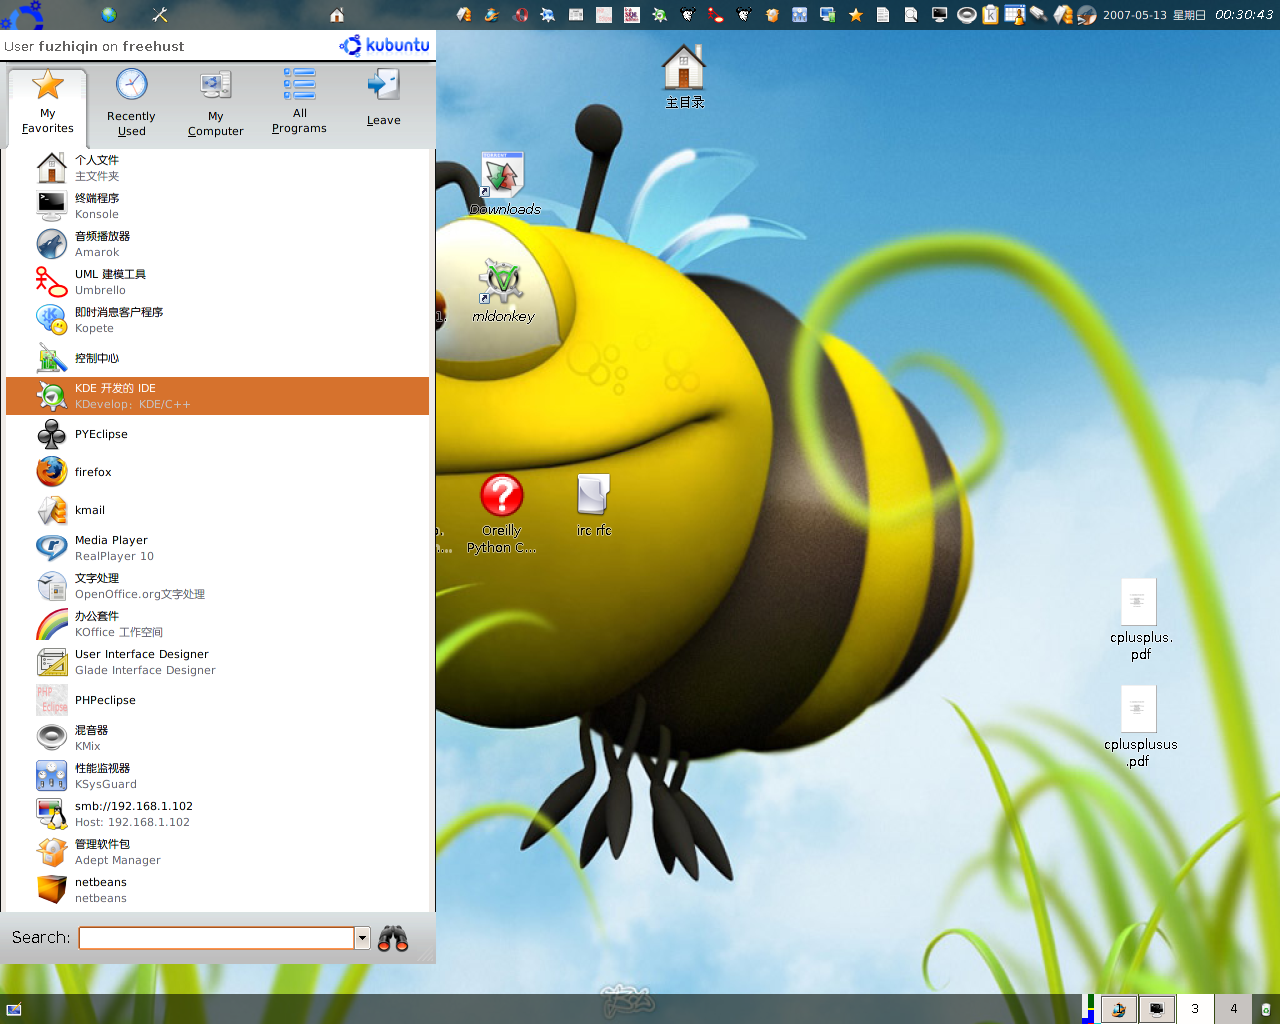Open the home folder favorites entry
The width and height of the screenshot is (1280, 1024).
coord(218,168)
